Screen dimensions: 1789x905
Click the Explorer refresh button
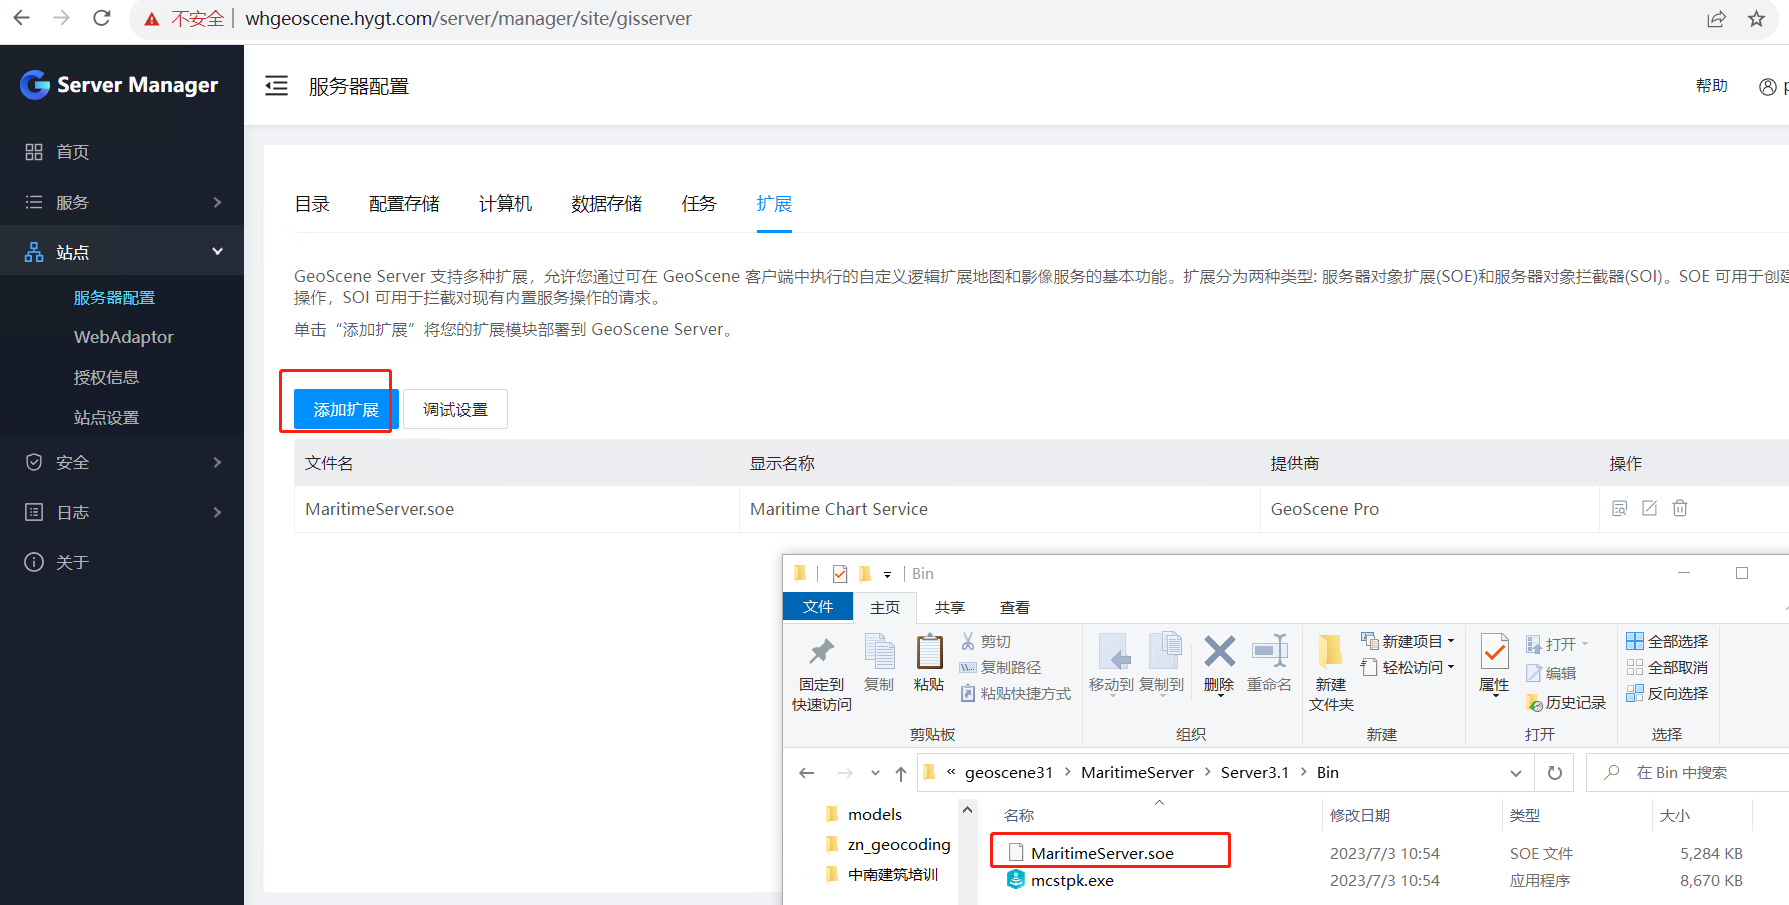[1555, 773]
